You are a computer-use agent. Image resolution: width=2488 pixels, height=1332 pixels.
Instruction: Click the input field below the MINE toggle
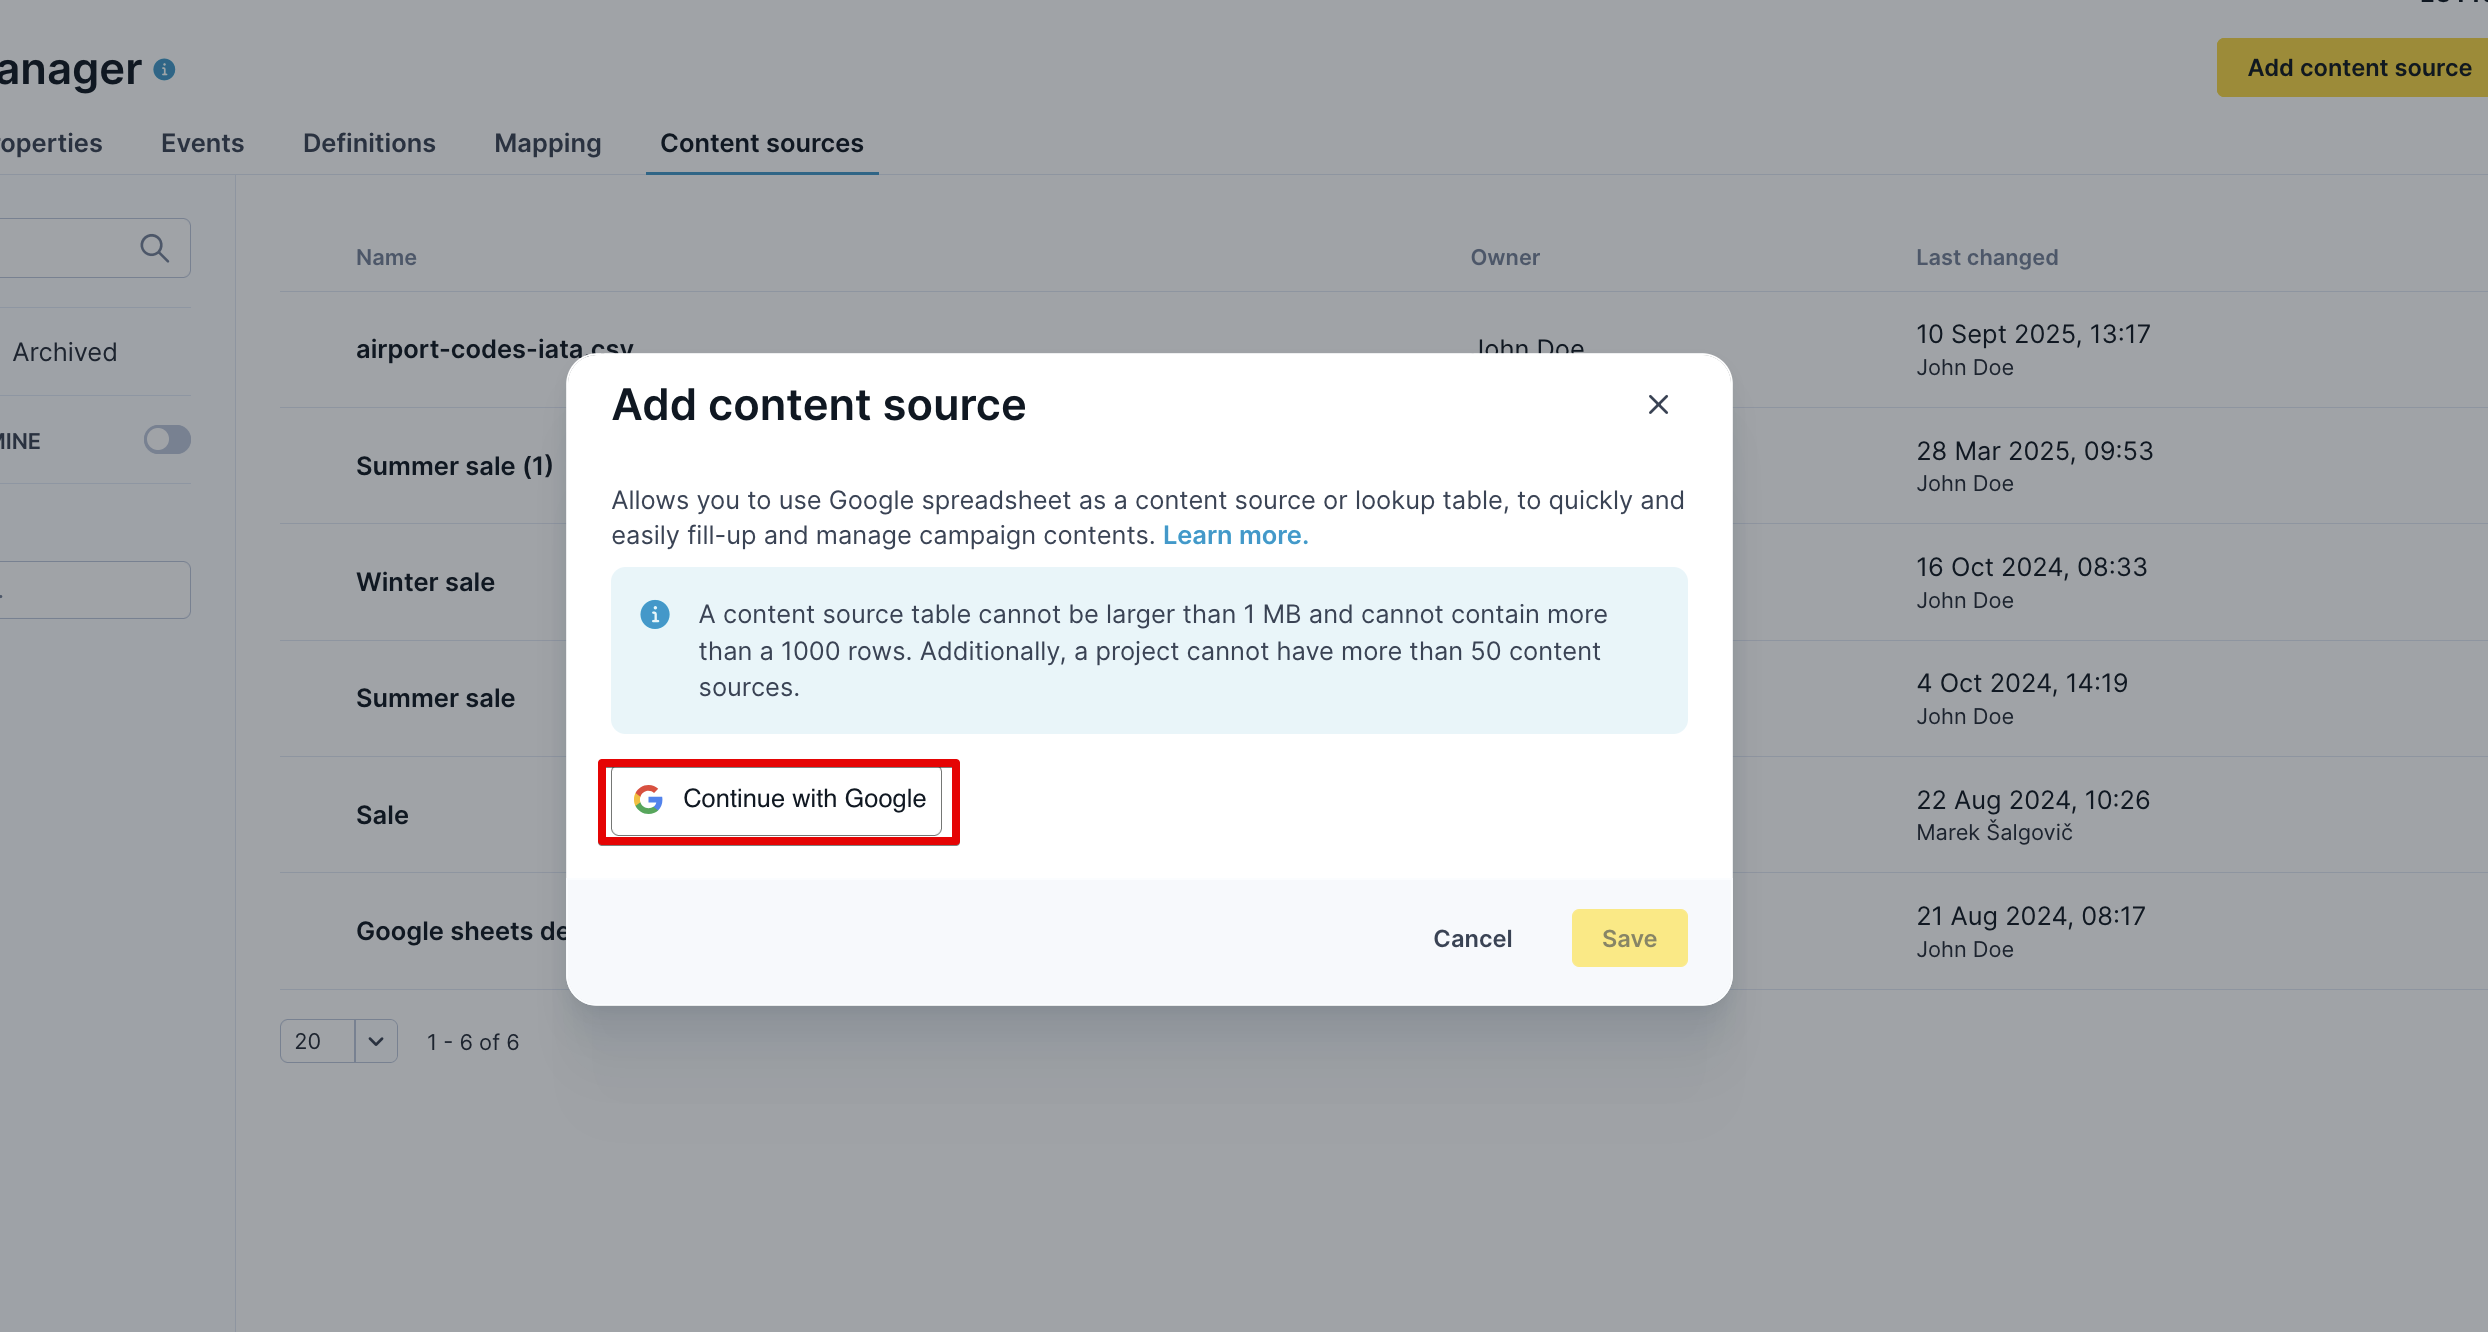point(95,590)
